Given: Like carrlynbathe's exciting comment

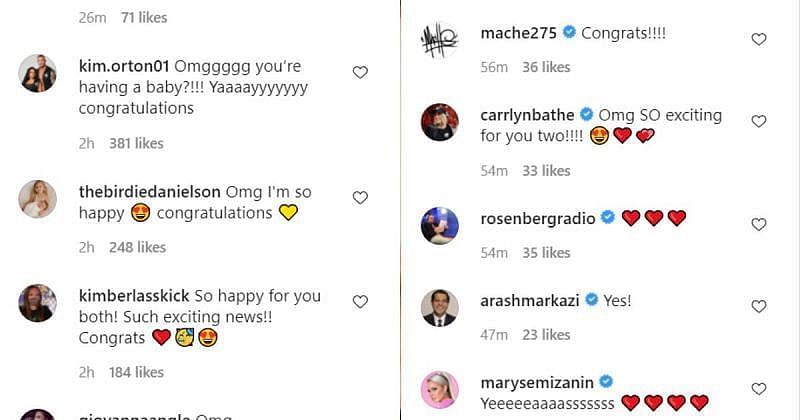Looking at the screenshot, I should pyautogui.click(x=758, y=121).
